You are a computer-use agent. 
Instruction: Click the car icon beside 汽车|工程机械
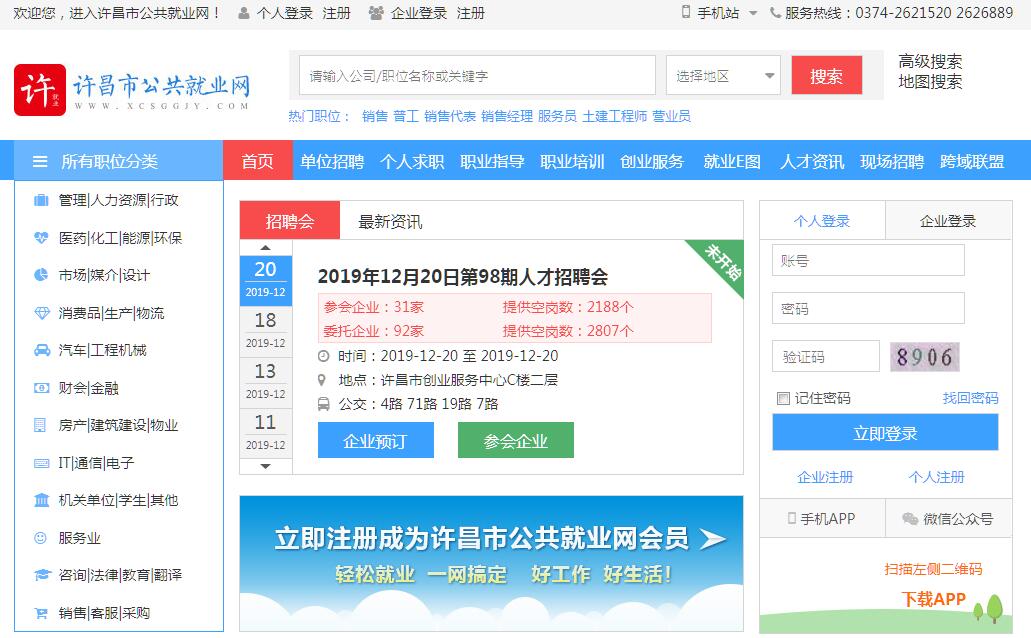(x=41, y=350)
